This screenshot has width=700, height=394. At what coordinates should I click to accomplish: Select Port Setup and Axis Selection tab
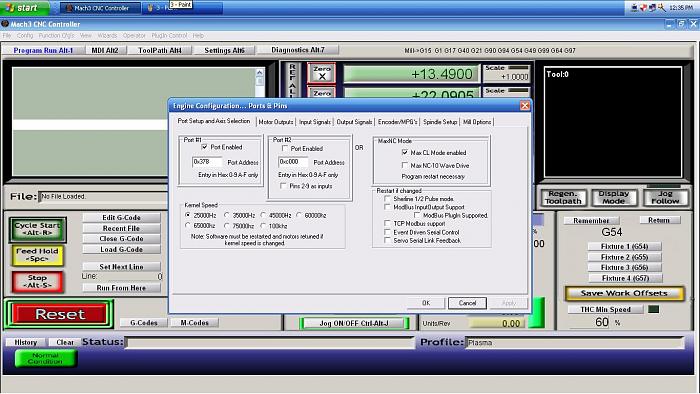click(214, 121)
